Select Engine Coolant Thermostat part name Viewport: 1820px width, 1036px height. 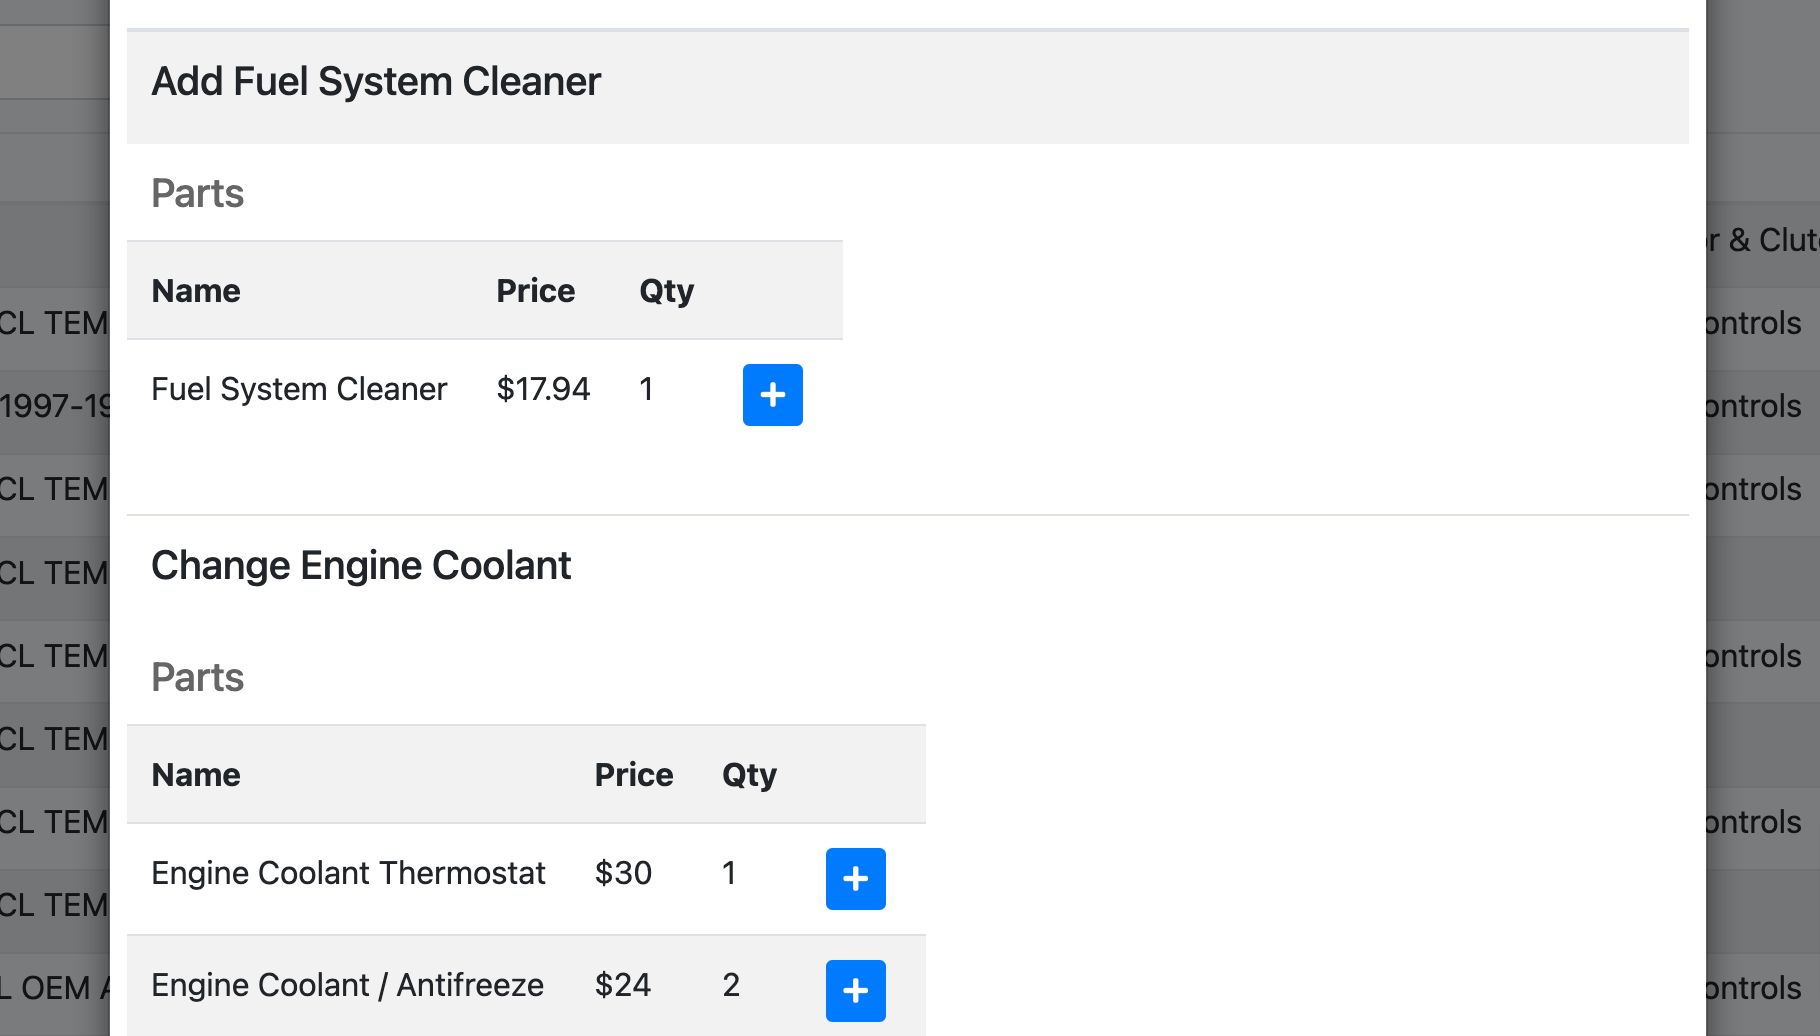pos(348,873)
